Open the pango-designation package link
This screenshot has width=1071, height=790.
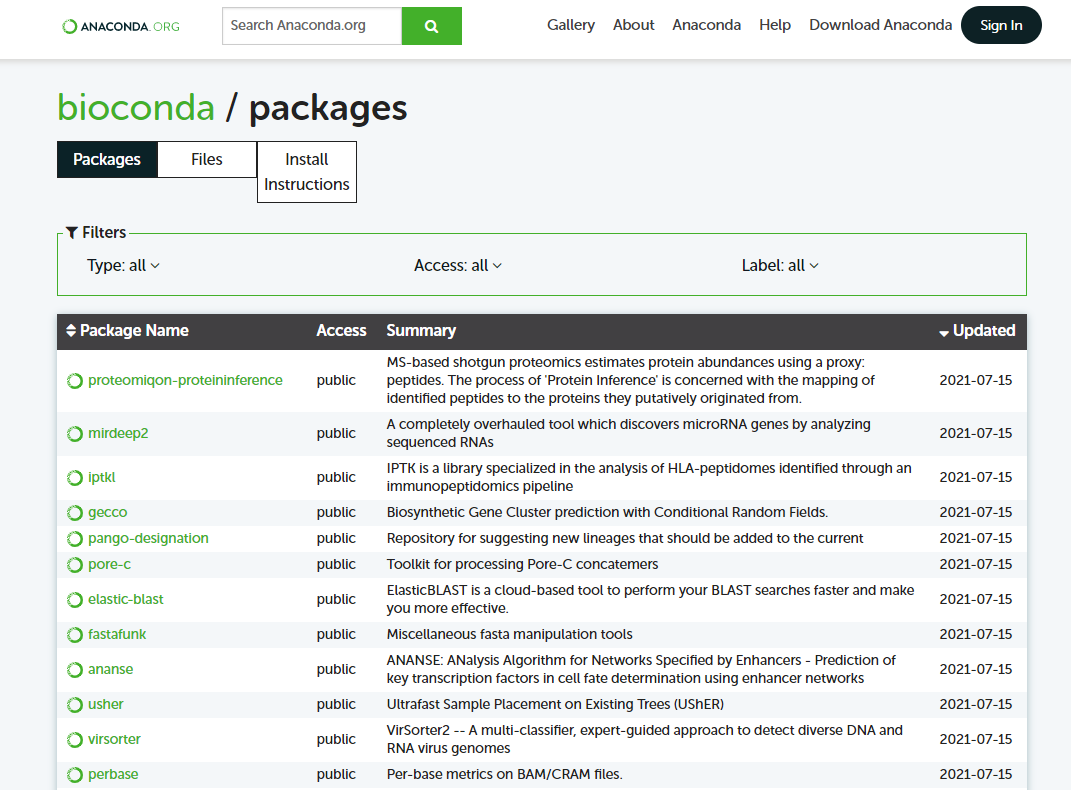coord(148,539)
